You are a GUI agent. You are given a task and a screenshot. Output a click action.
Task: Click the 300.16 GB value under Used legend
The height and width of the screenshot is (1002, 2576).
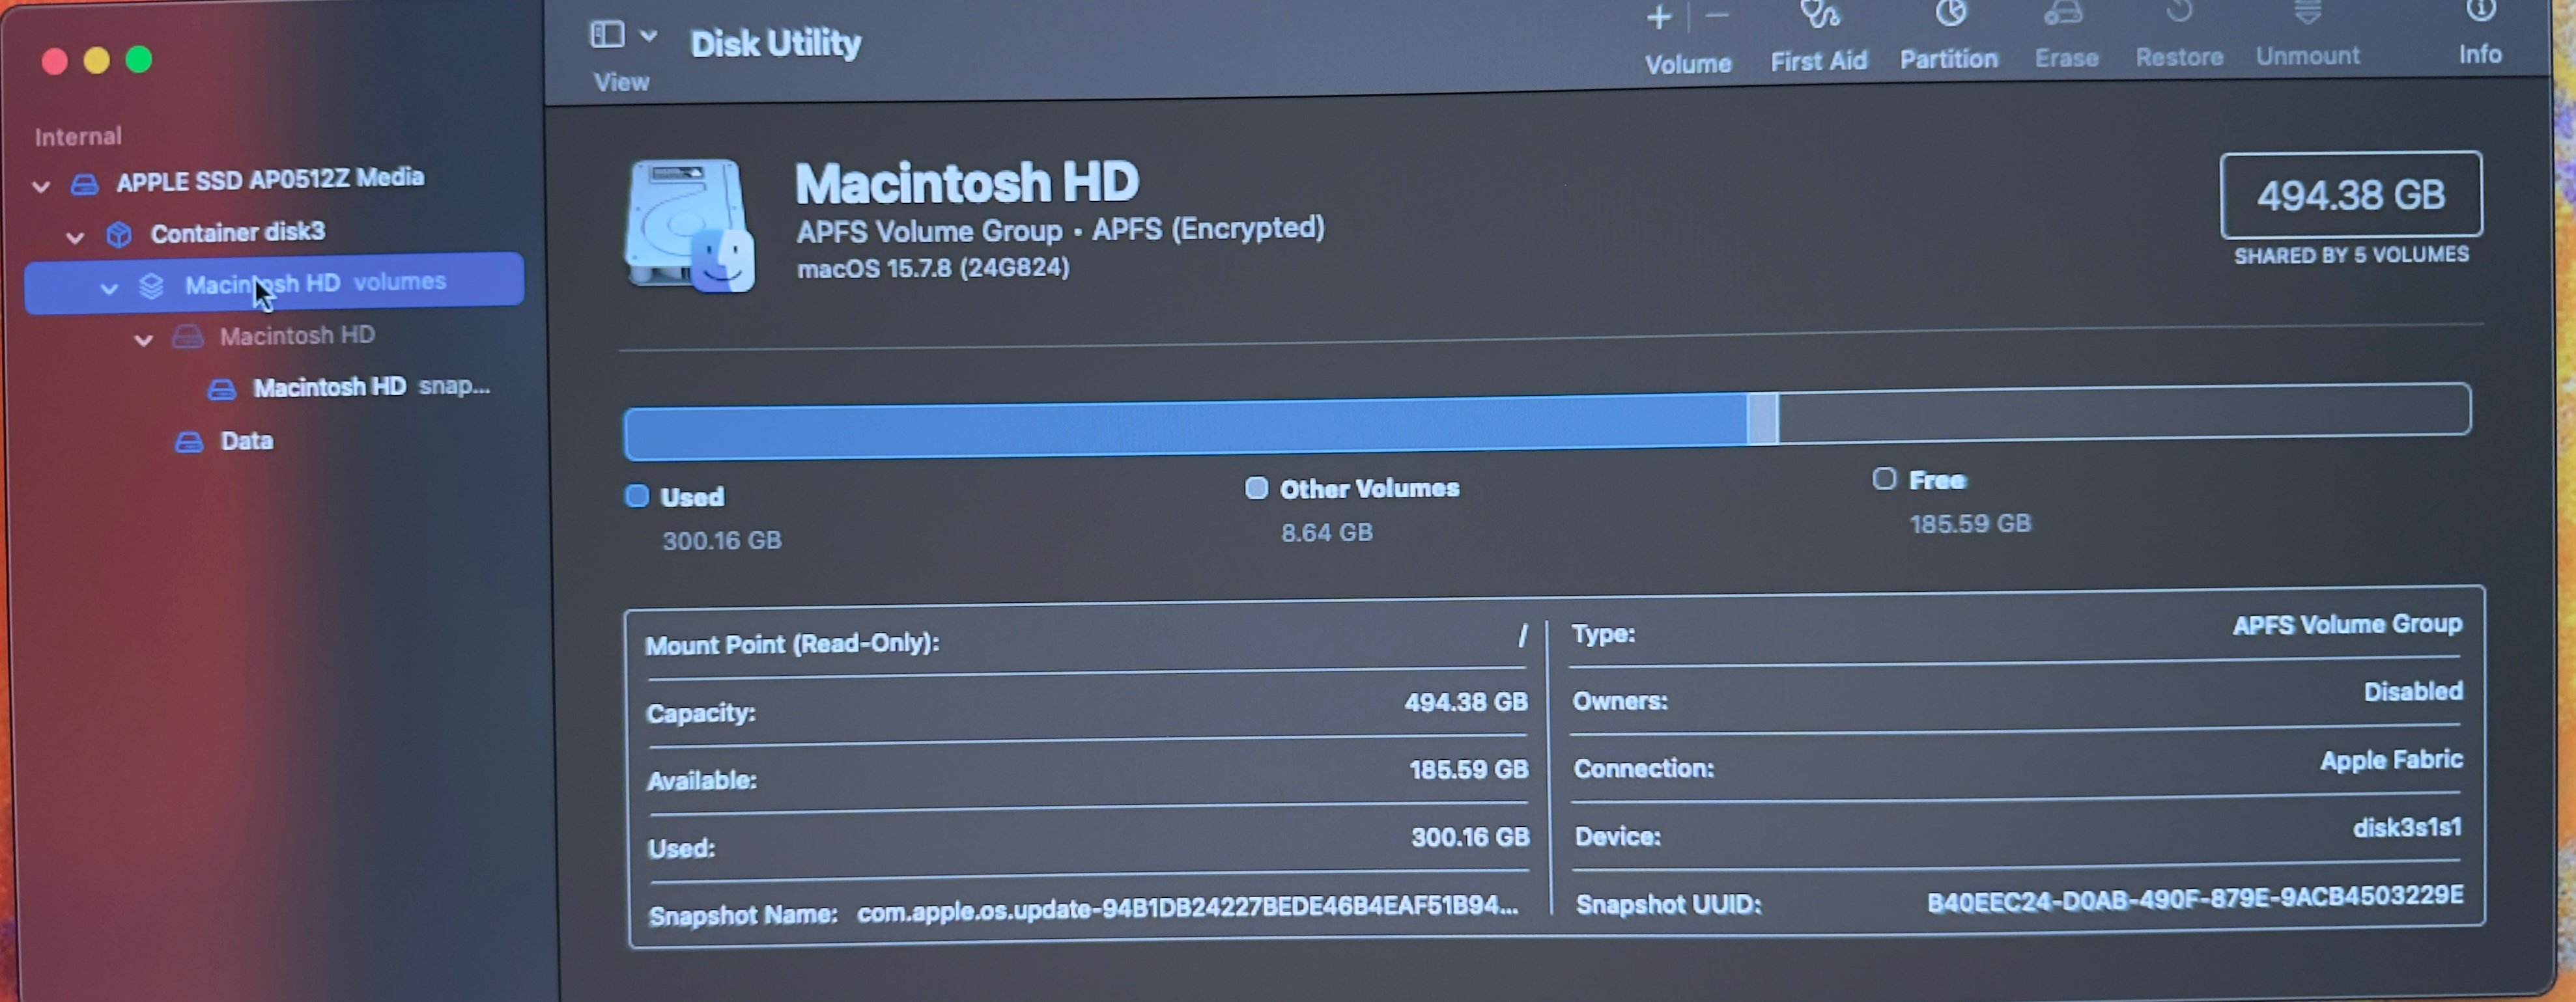(x=722, y=541)
